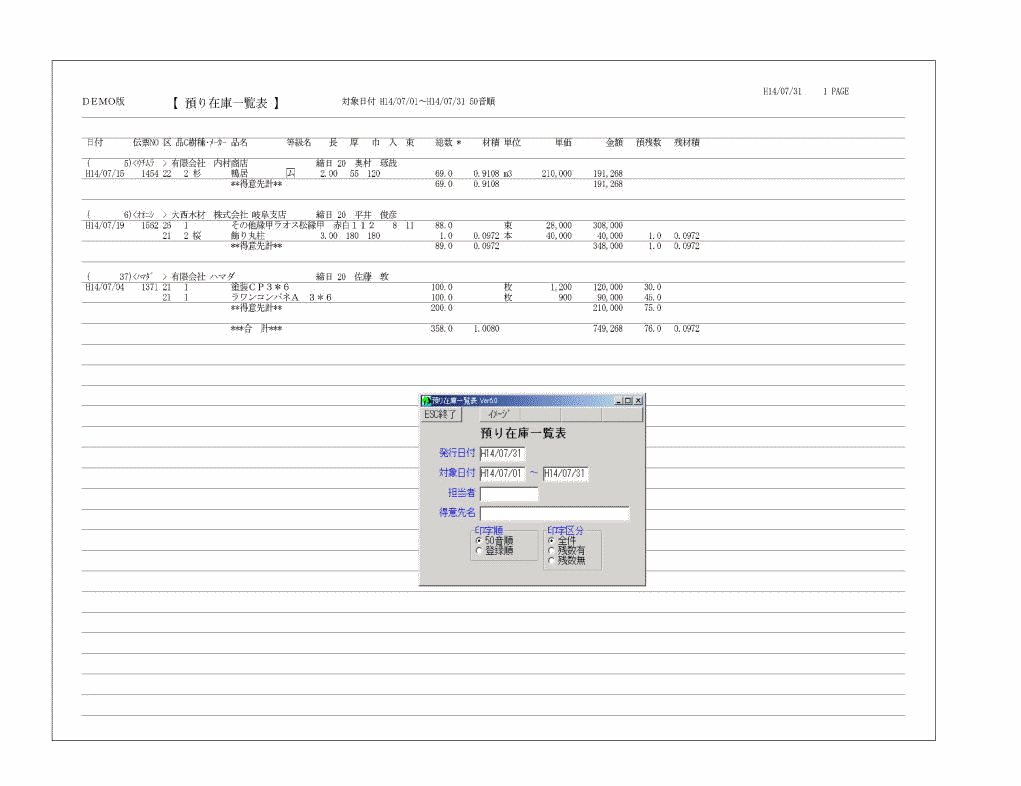Click the app icon in dialog title bar
1021x786 pixels.
pos(426,400)
